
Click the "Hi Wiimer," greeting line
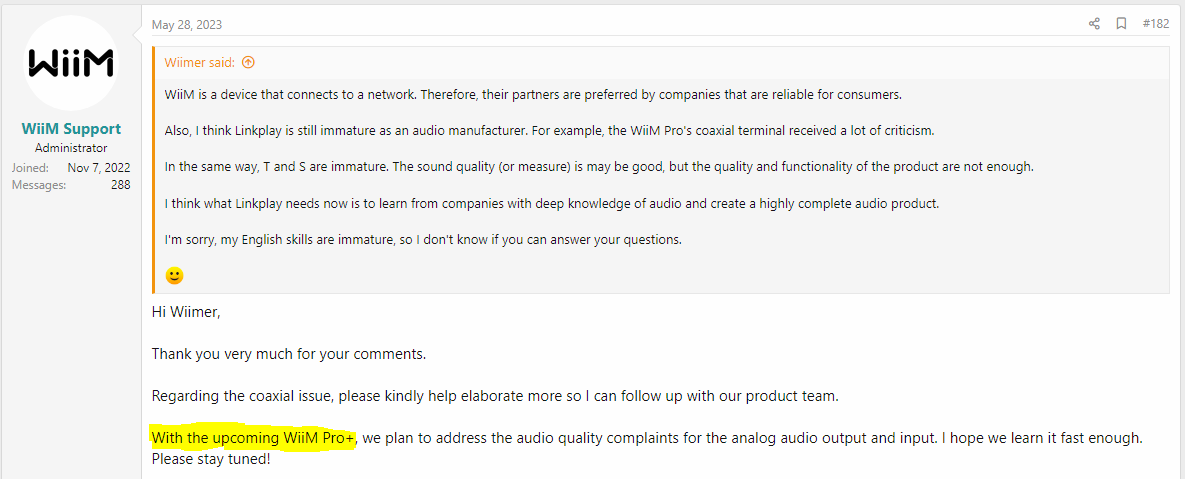pos(186,312)
